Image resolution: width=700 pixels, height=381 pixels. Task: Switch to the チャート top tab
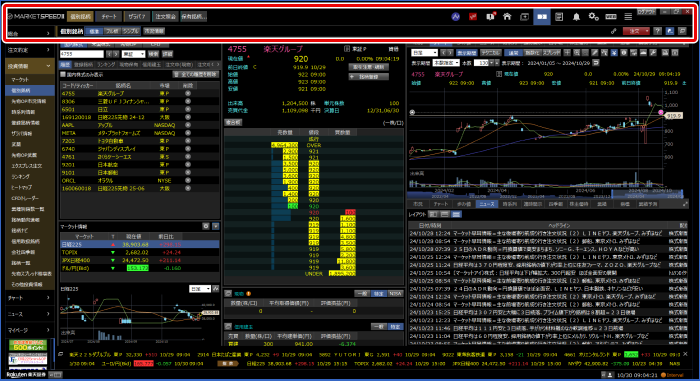(108, 17)
